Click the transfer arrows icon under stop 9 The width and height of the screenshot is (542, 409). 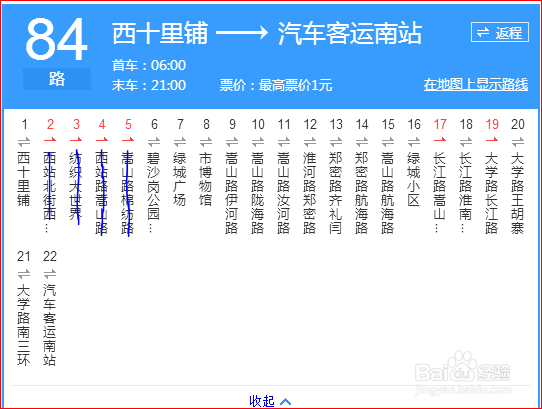tap(232, 142)
